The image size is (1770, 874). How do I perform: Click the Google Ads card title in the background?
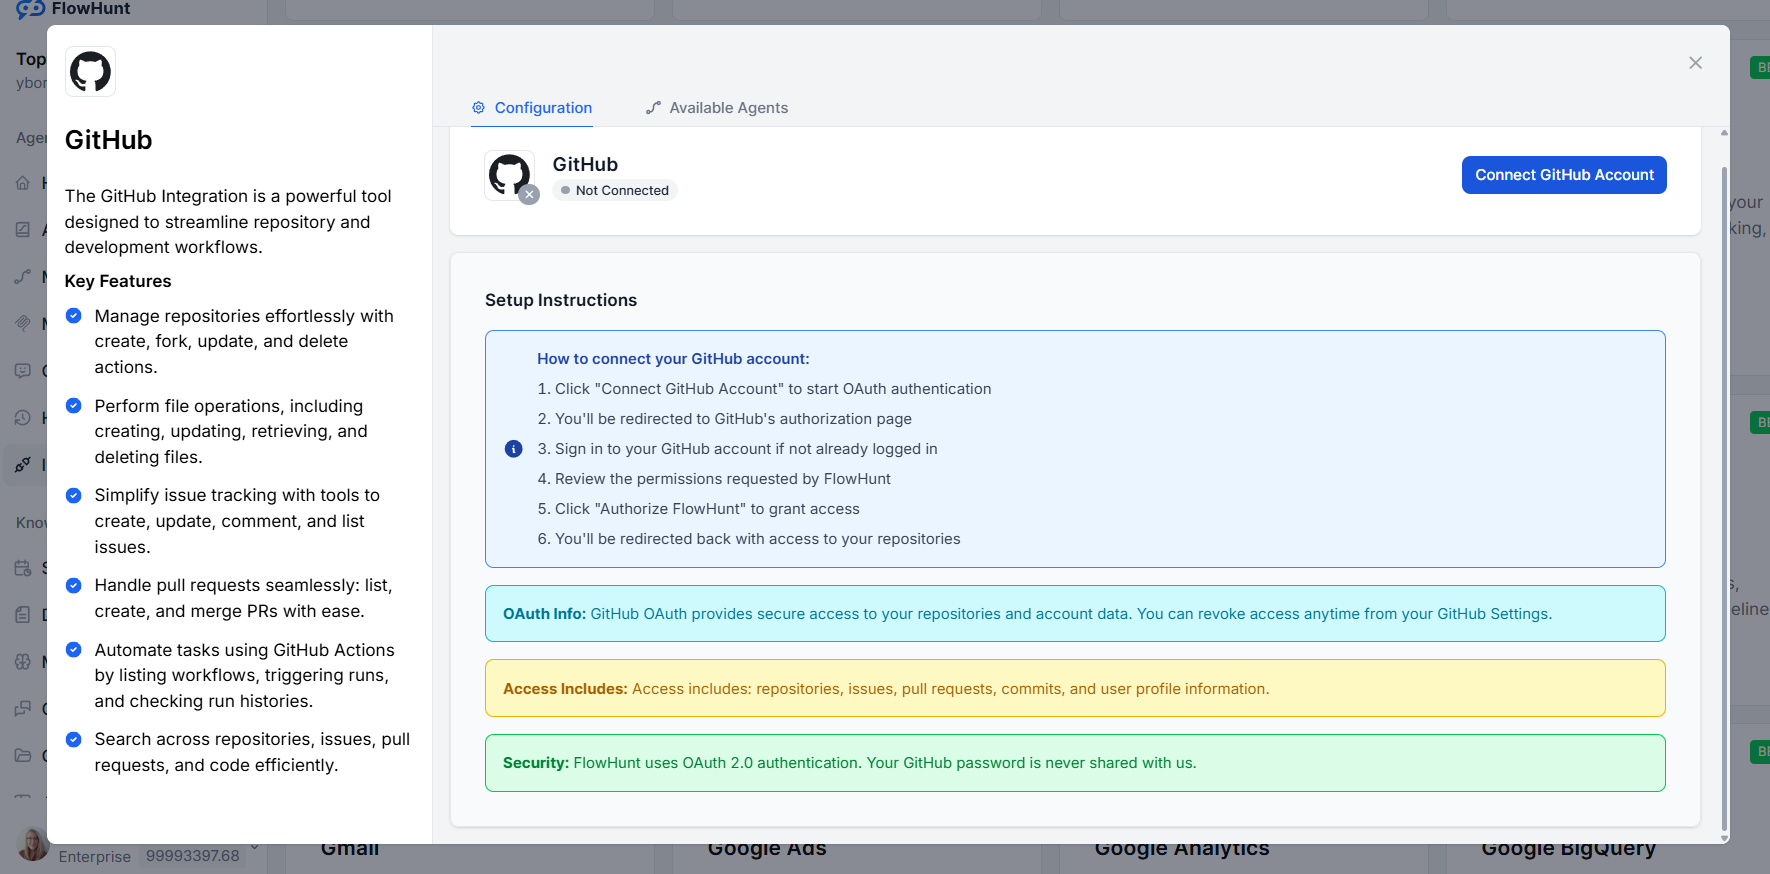767,850
